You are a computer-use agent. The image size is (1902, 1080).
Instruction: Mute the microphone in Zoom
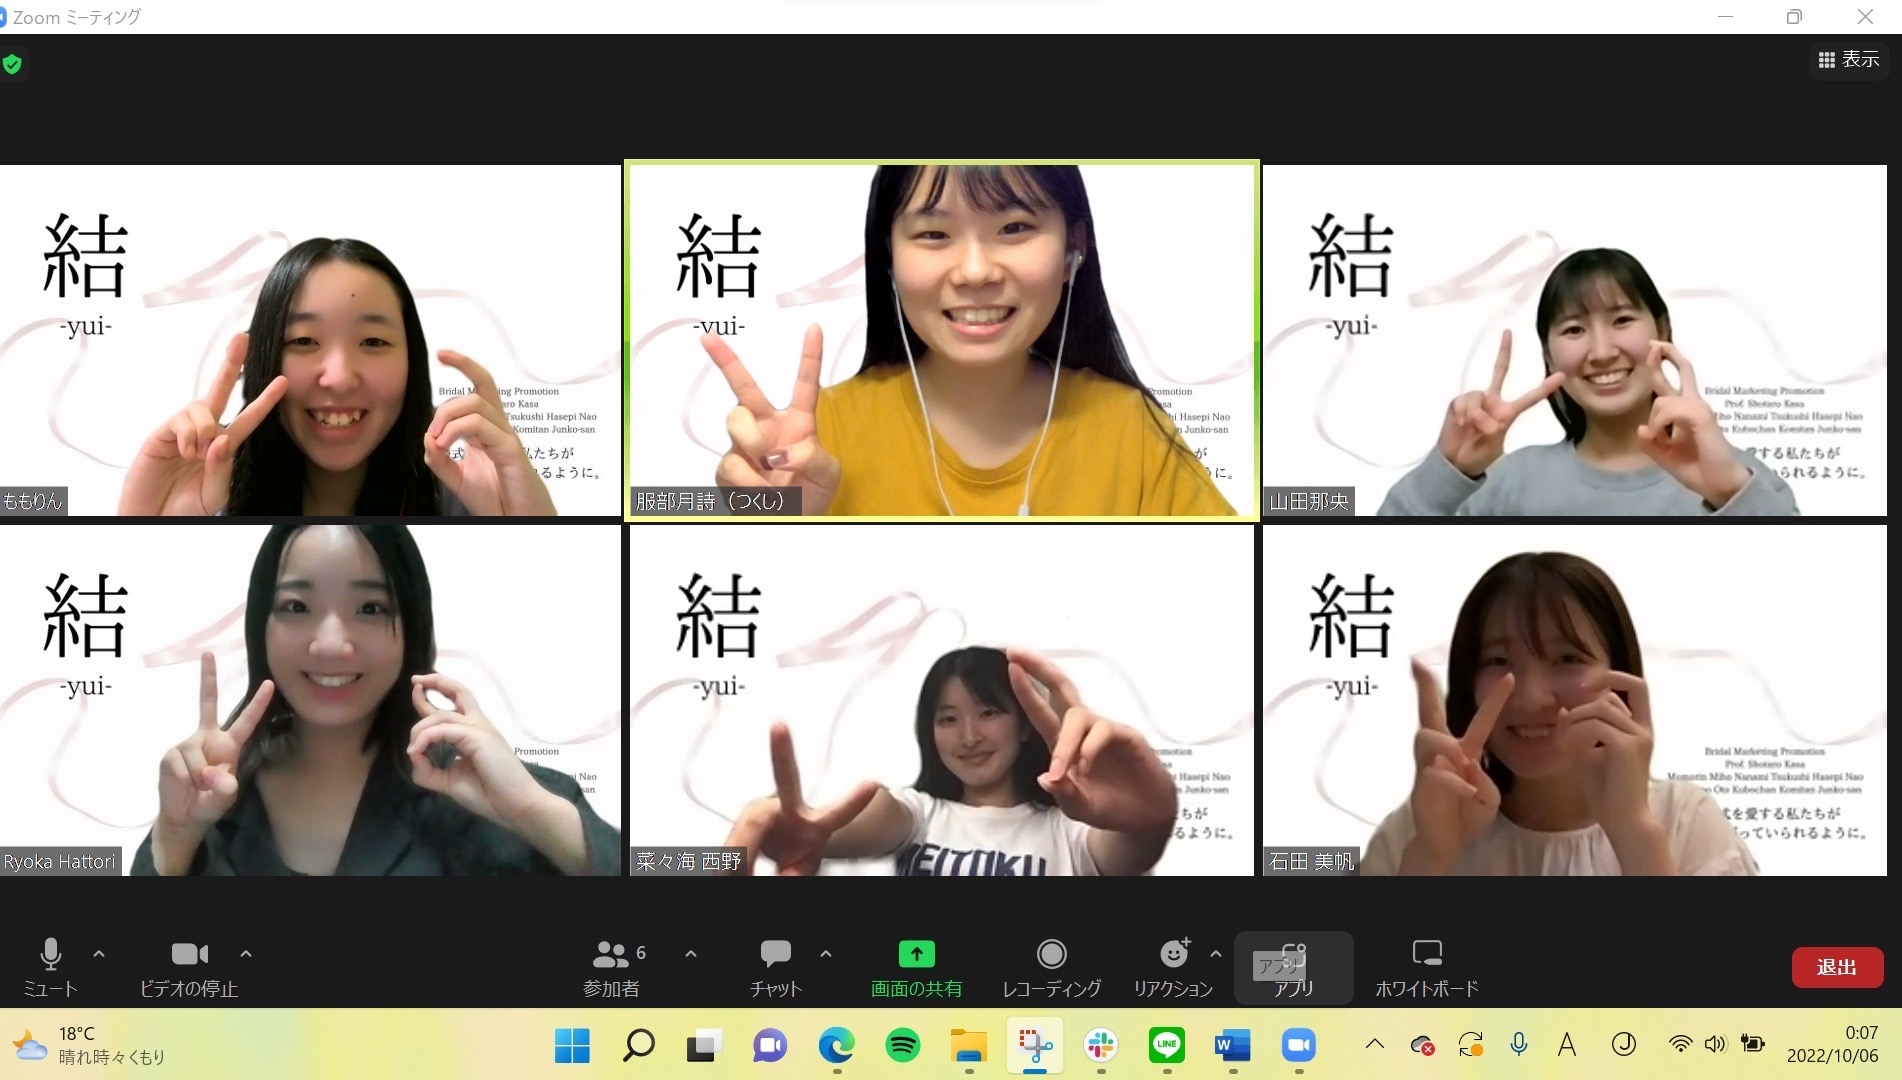pos(50,966)
